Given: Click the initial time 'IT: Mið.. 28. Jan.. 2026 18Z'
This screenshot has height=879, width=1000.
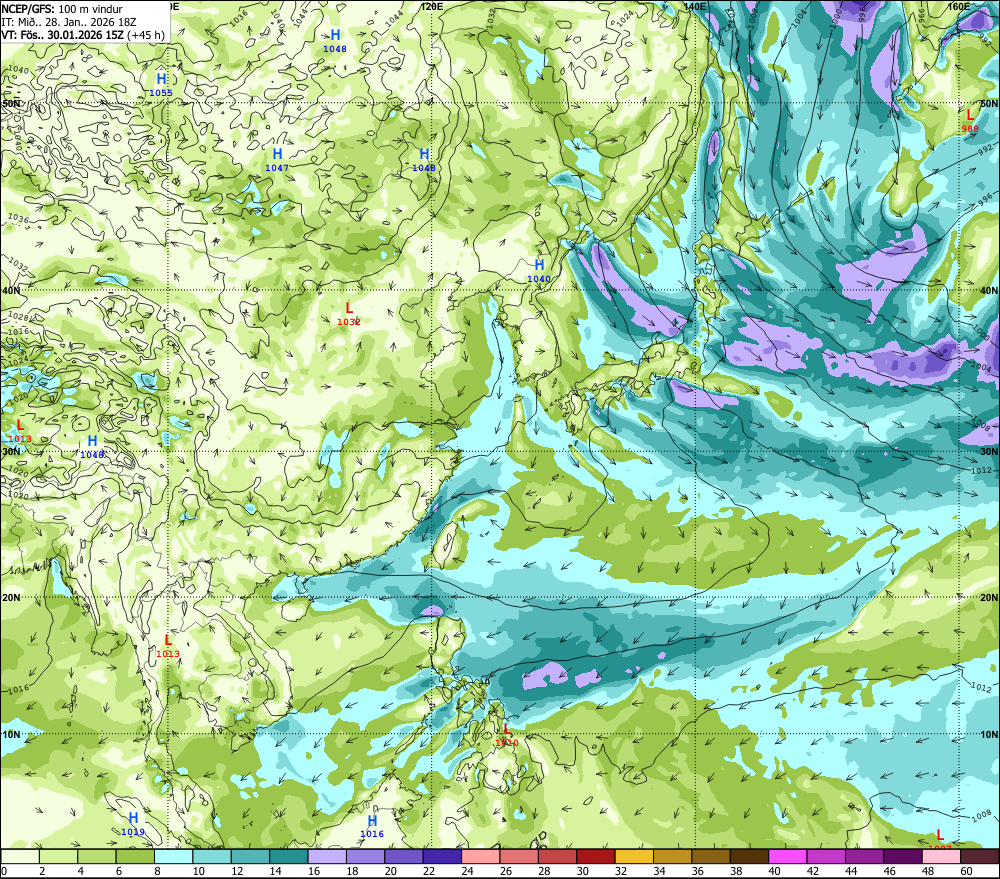Looking at the screenshot, I should (x=68, y=22).
